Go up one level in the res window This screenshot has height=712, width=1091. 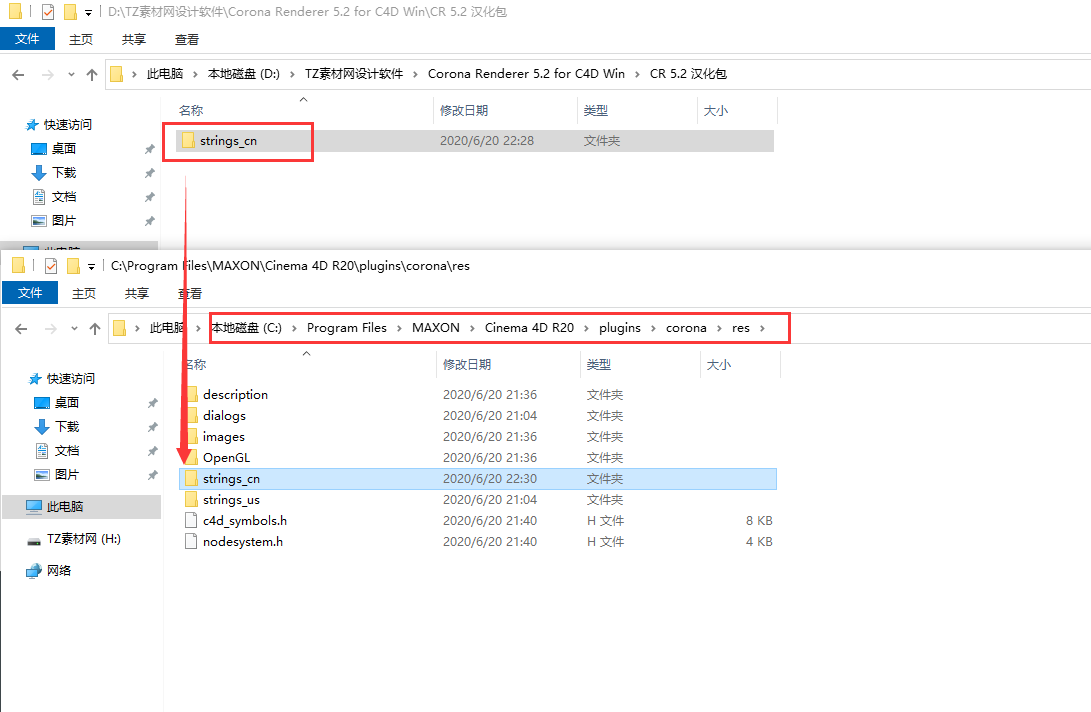pos(95,329)
